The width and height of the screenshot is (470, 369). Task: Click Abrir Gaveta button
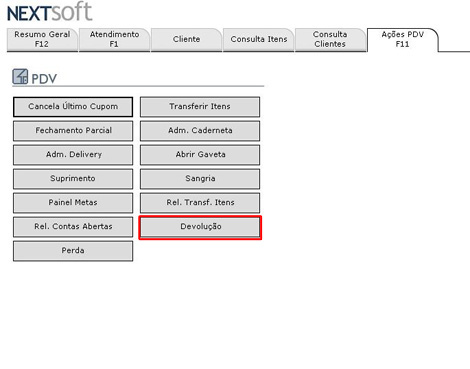tap(200, 155)
